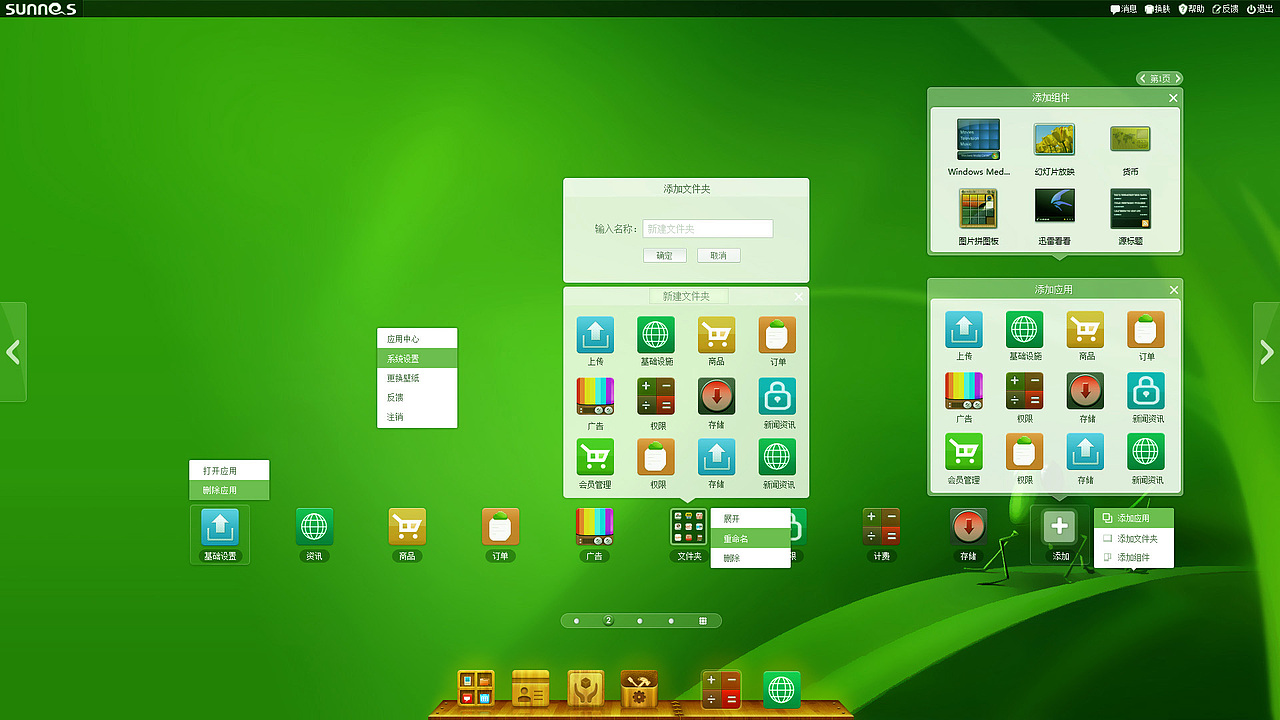This screenshot has height=720, width=1280.
Task: Add the 幻灯片放映 slideshow widget
Action: [1054, 139]
